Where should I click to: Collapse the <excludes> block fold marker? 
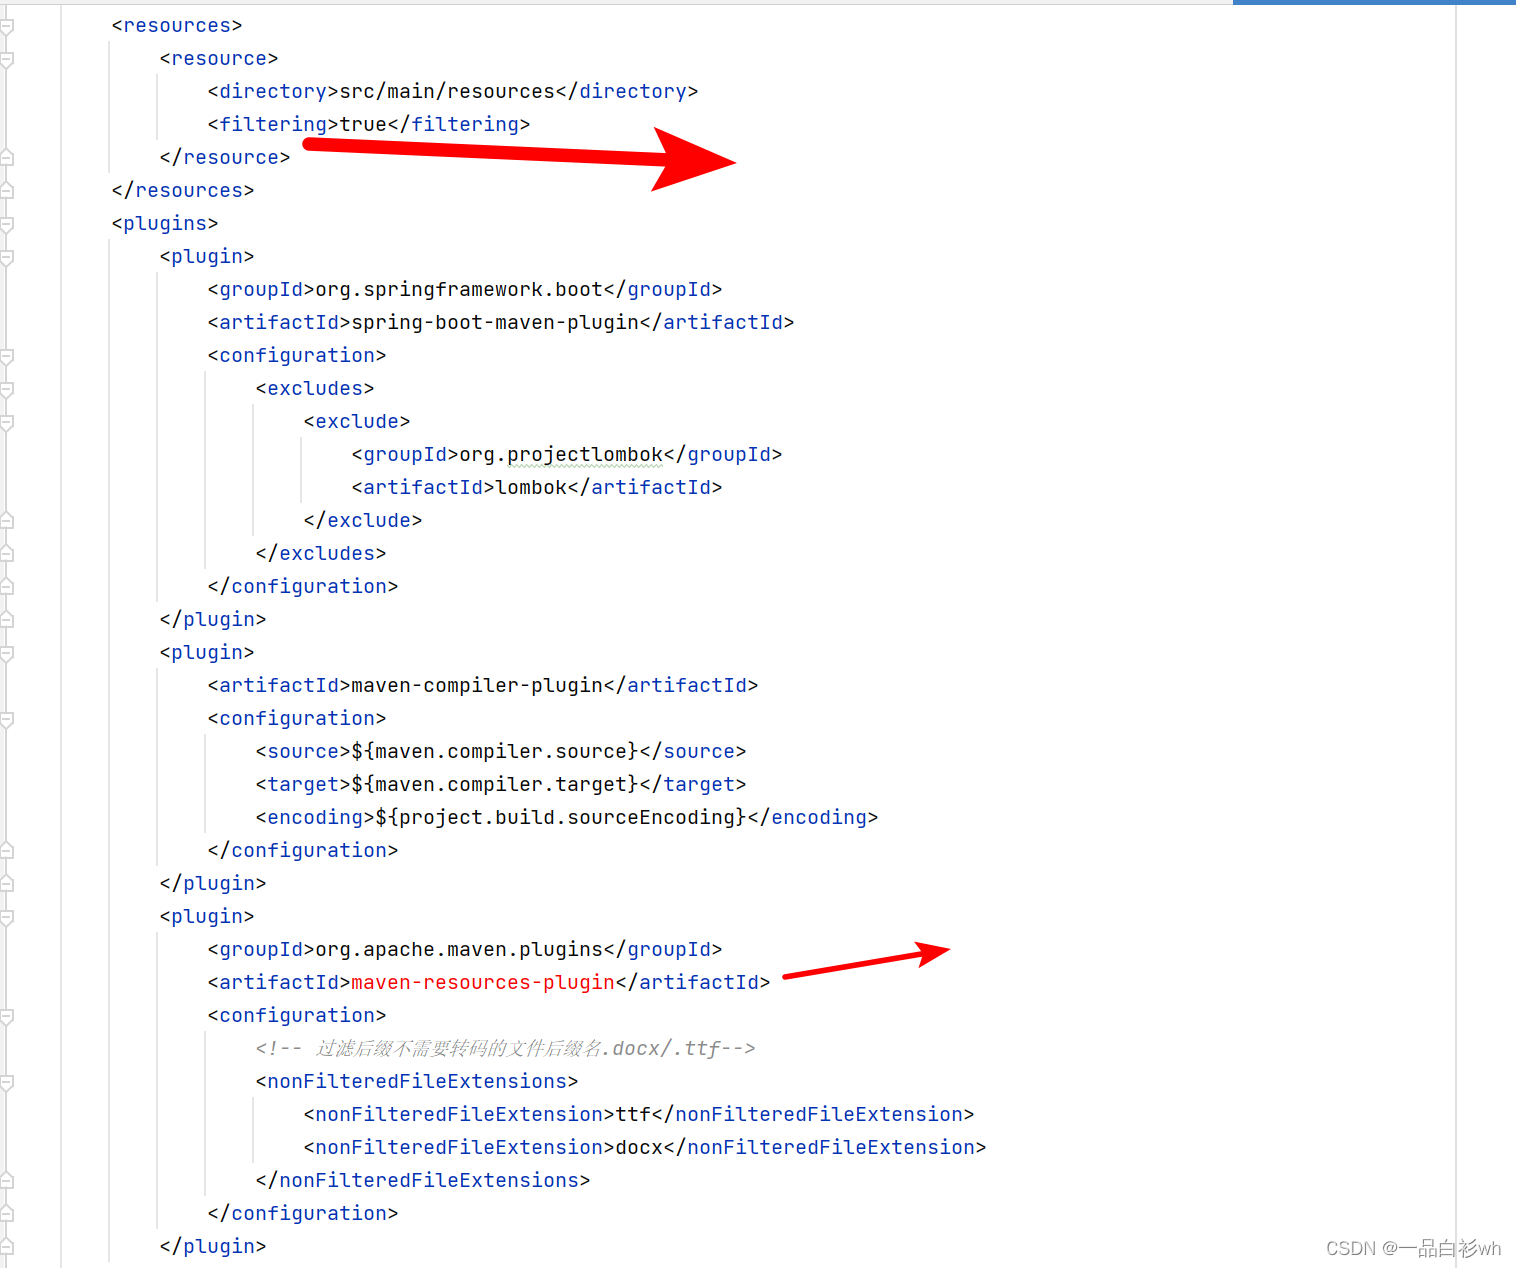[6, 389]
